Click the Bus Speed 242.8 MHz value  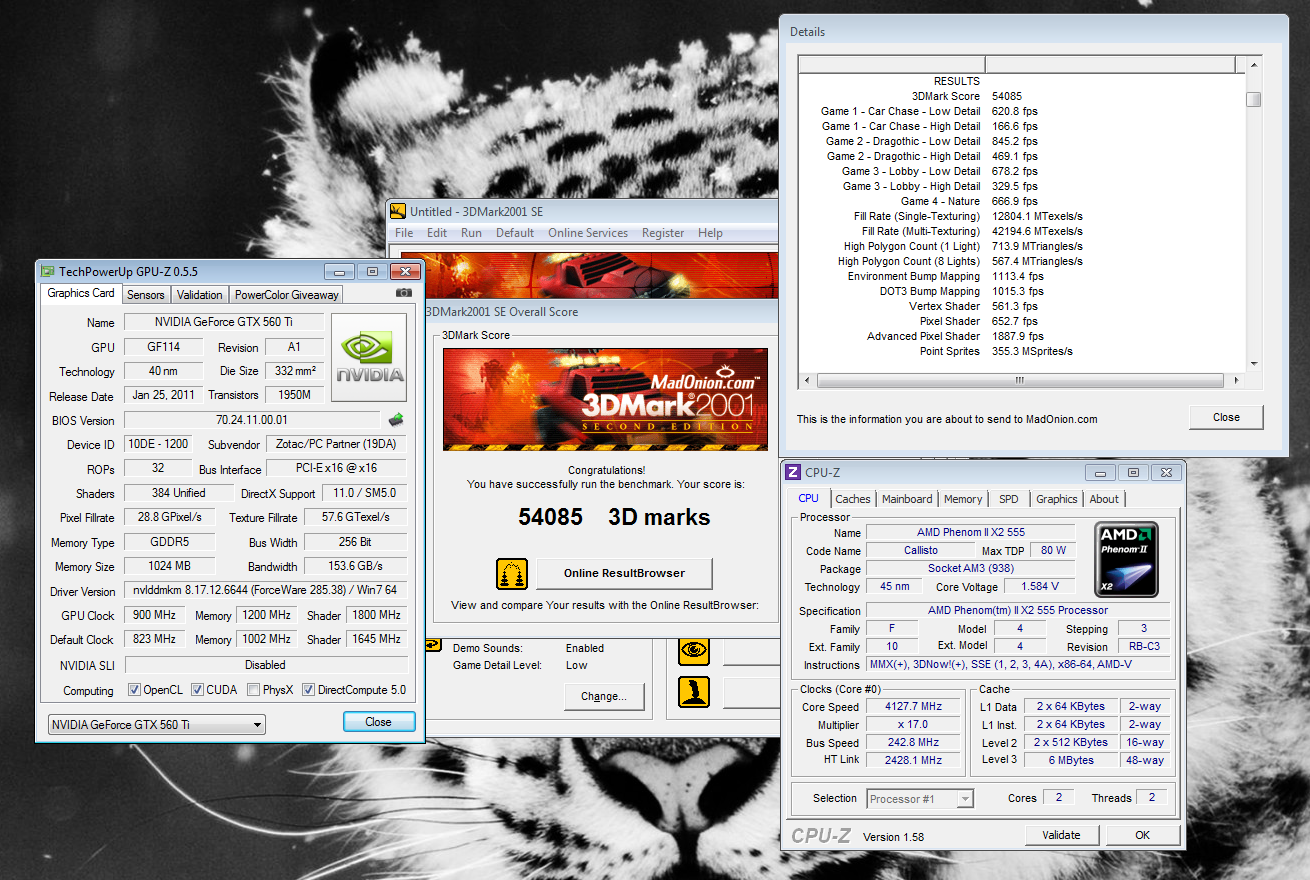click(913, 743)
